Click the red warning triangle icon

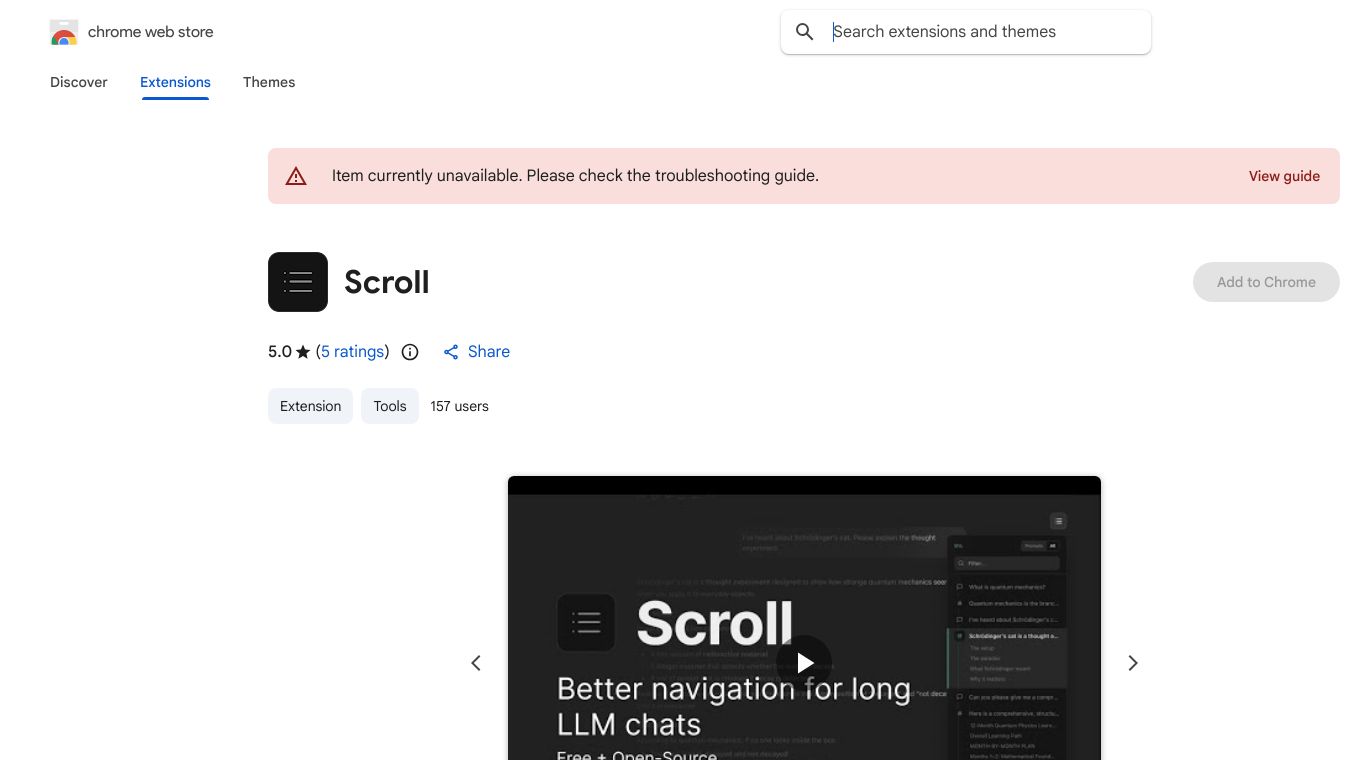click(296, 176)
